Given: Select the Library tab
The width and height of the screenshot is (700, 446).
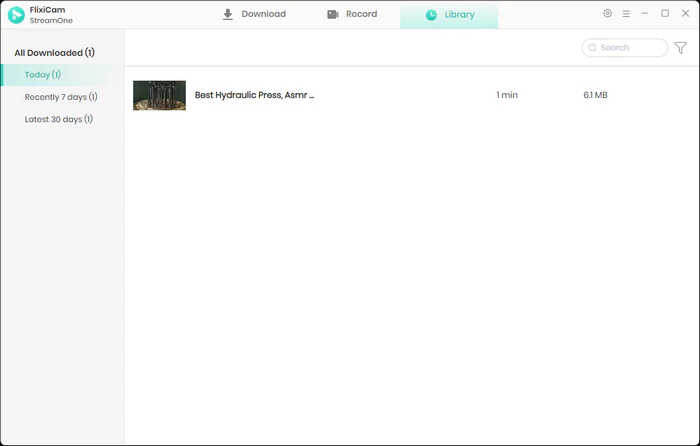Looking at the screenshot, I should coord(449,15).
